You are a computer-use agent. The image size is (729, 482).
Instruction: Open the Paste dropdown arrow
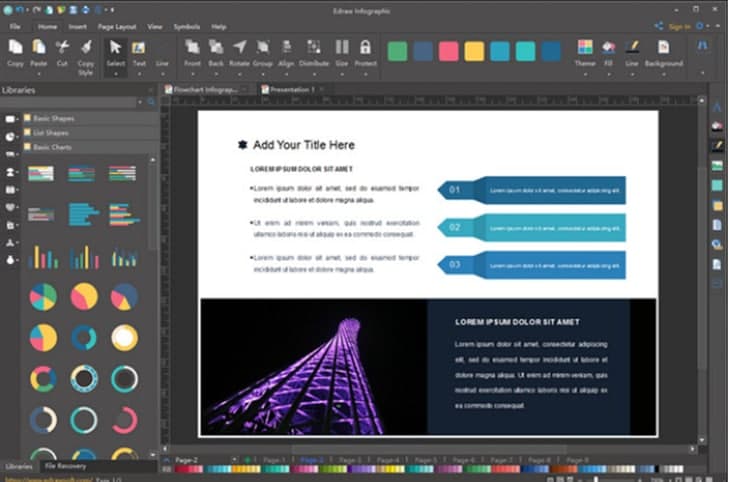click(x=39, y=74)
